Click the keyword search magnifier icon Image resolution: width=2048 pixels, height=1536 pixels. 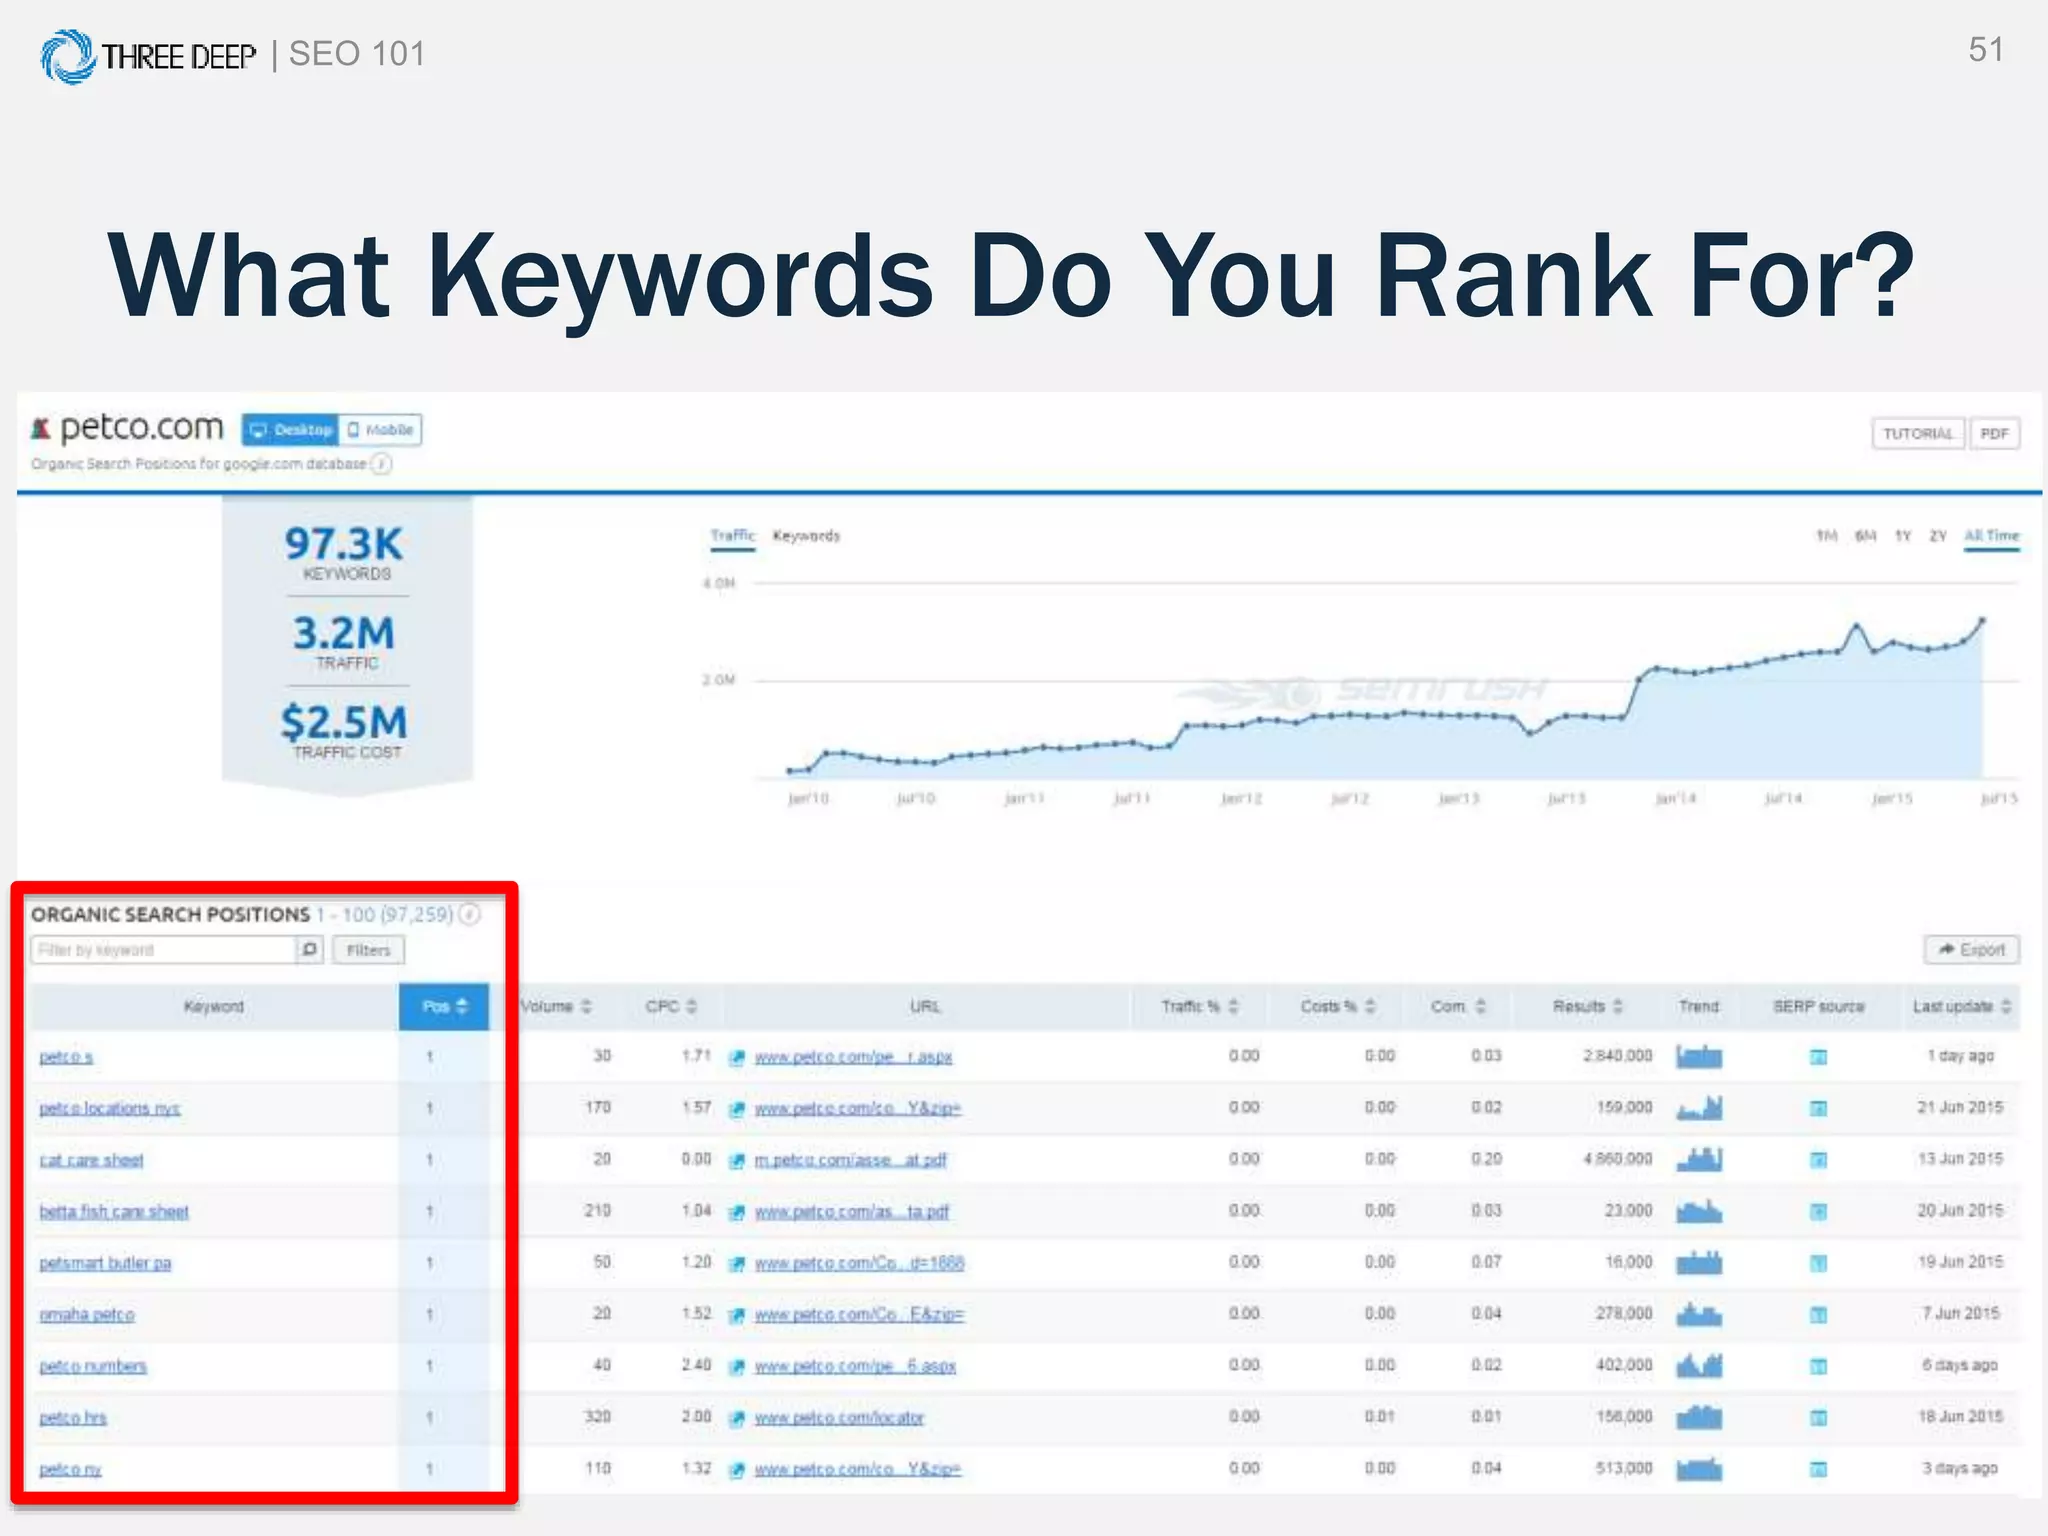coord(310,950)
